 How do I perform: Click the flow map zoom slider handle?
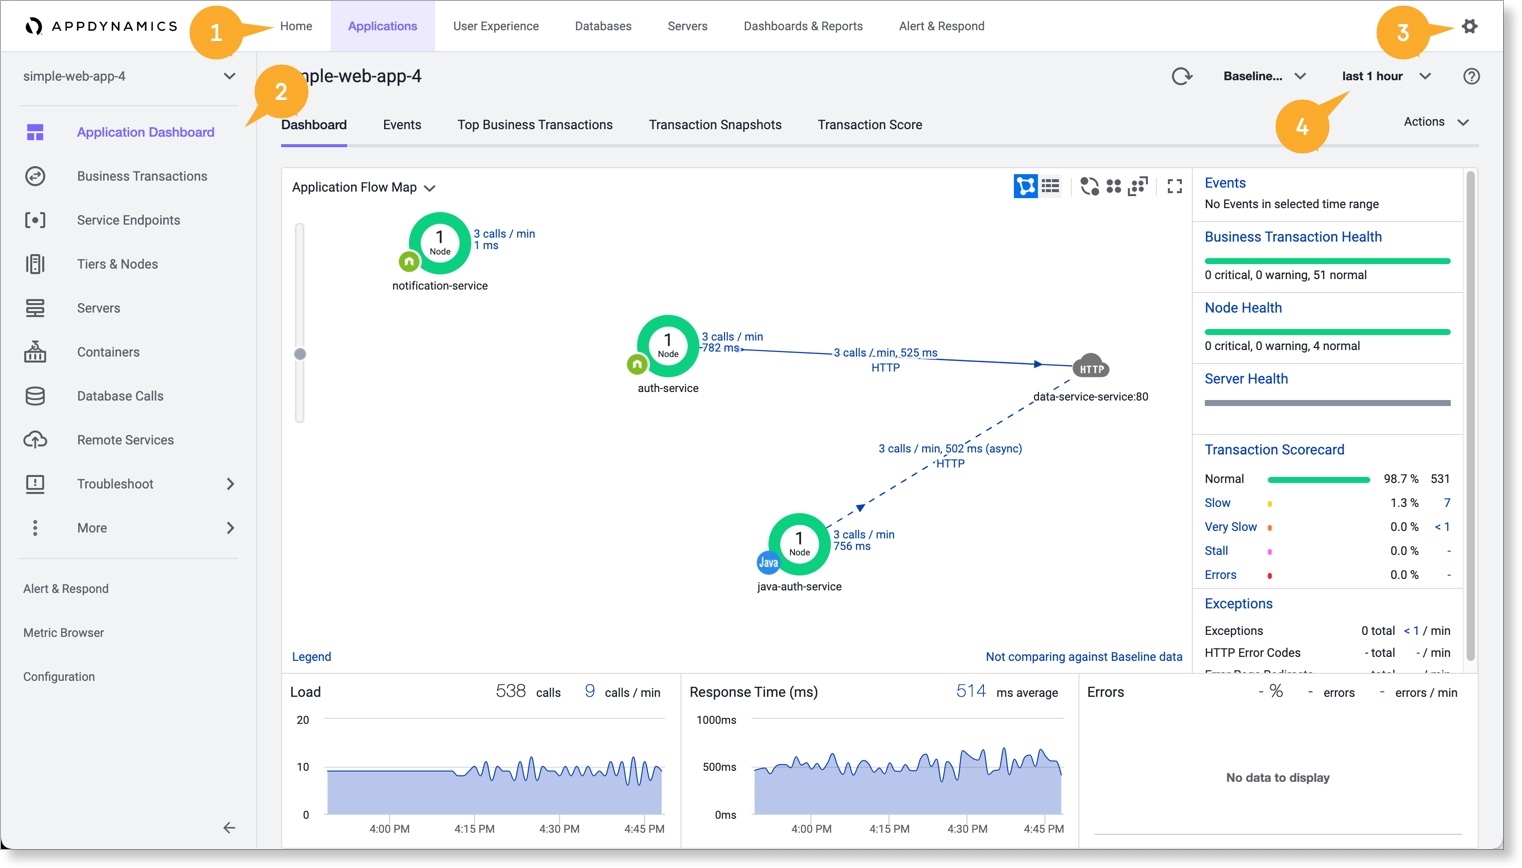point(300,354)
